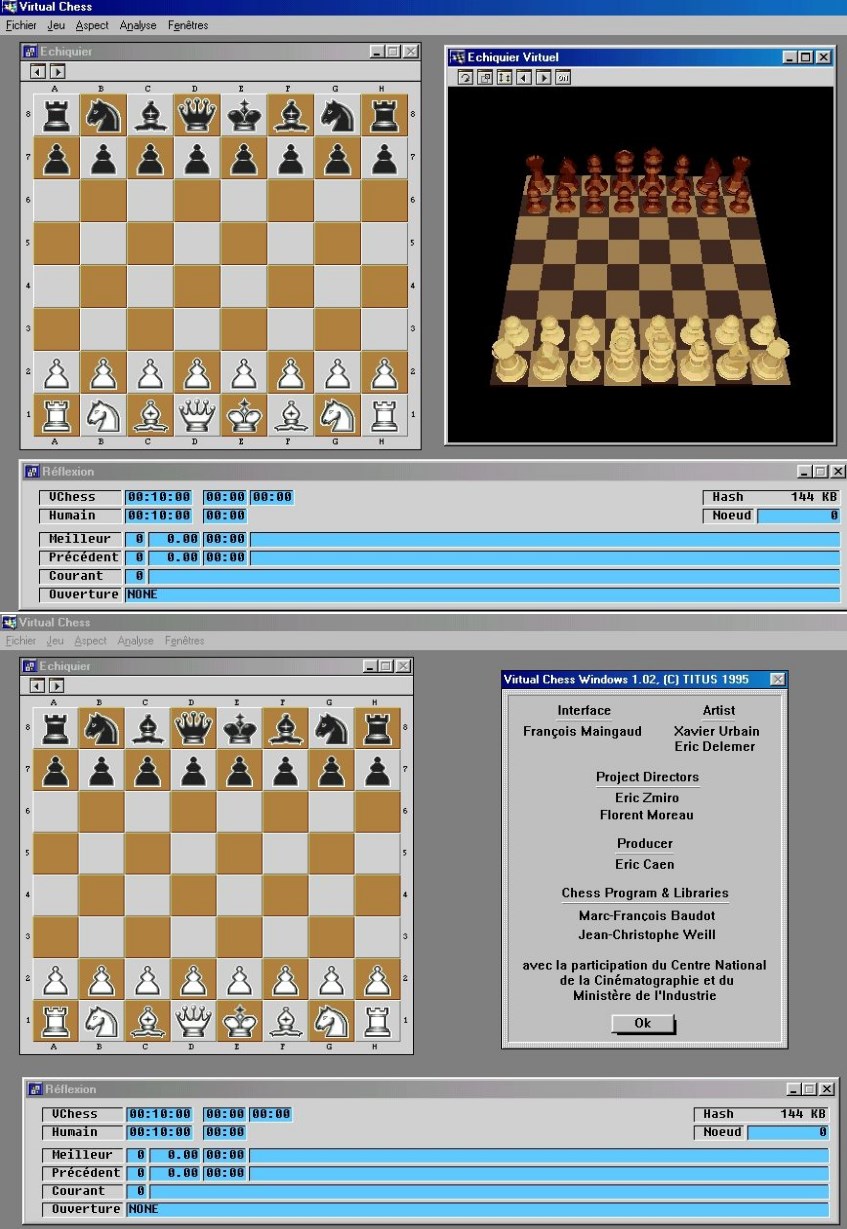Toggle the 'on' button in Echiquier Virtuel toolbar
Viewport: 847px width, 1229px height.
click(x=563, y=77)
